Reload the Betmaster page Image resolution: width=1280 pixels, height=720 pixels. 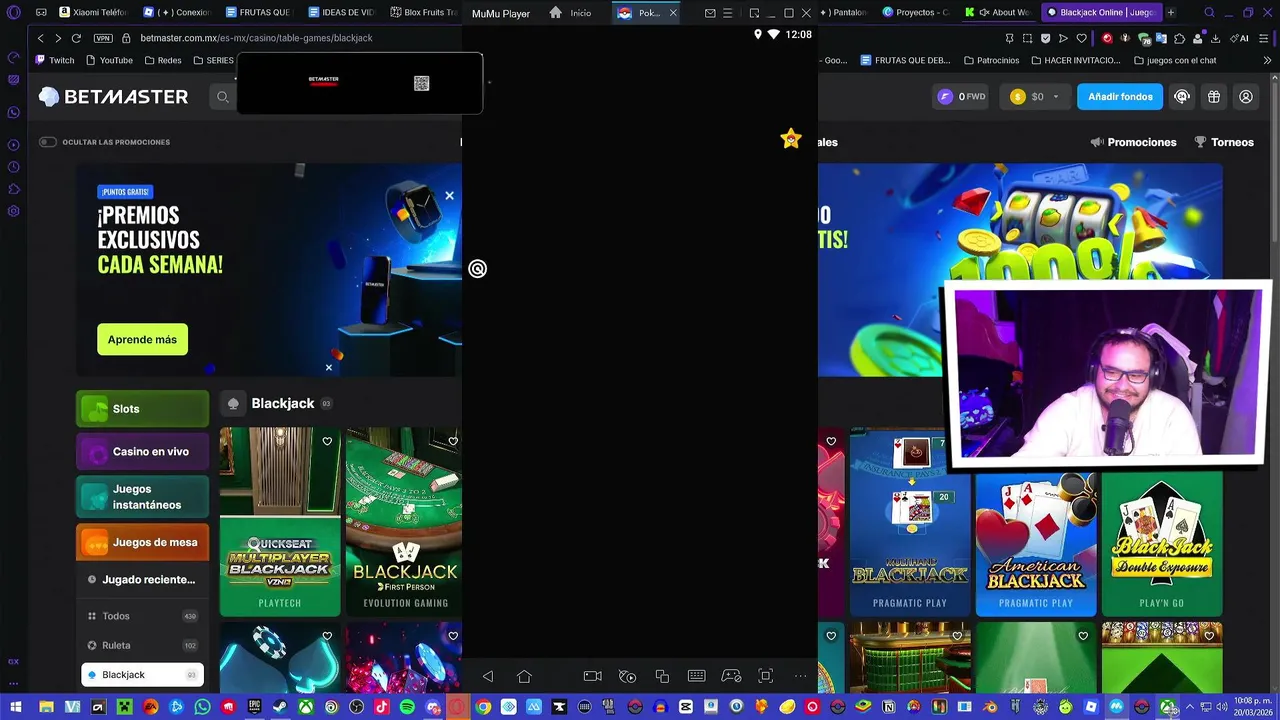(76, 38)
